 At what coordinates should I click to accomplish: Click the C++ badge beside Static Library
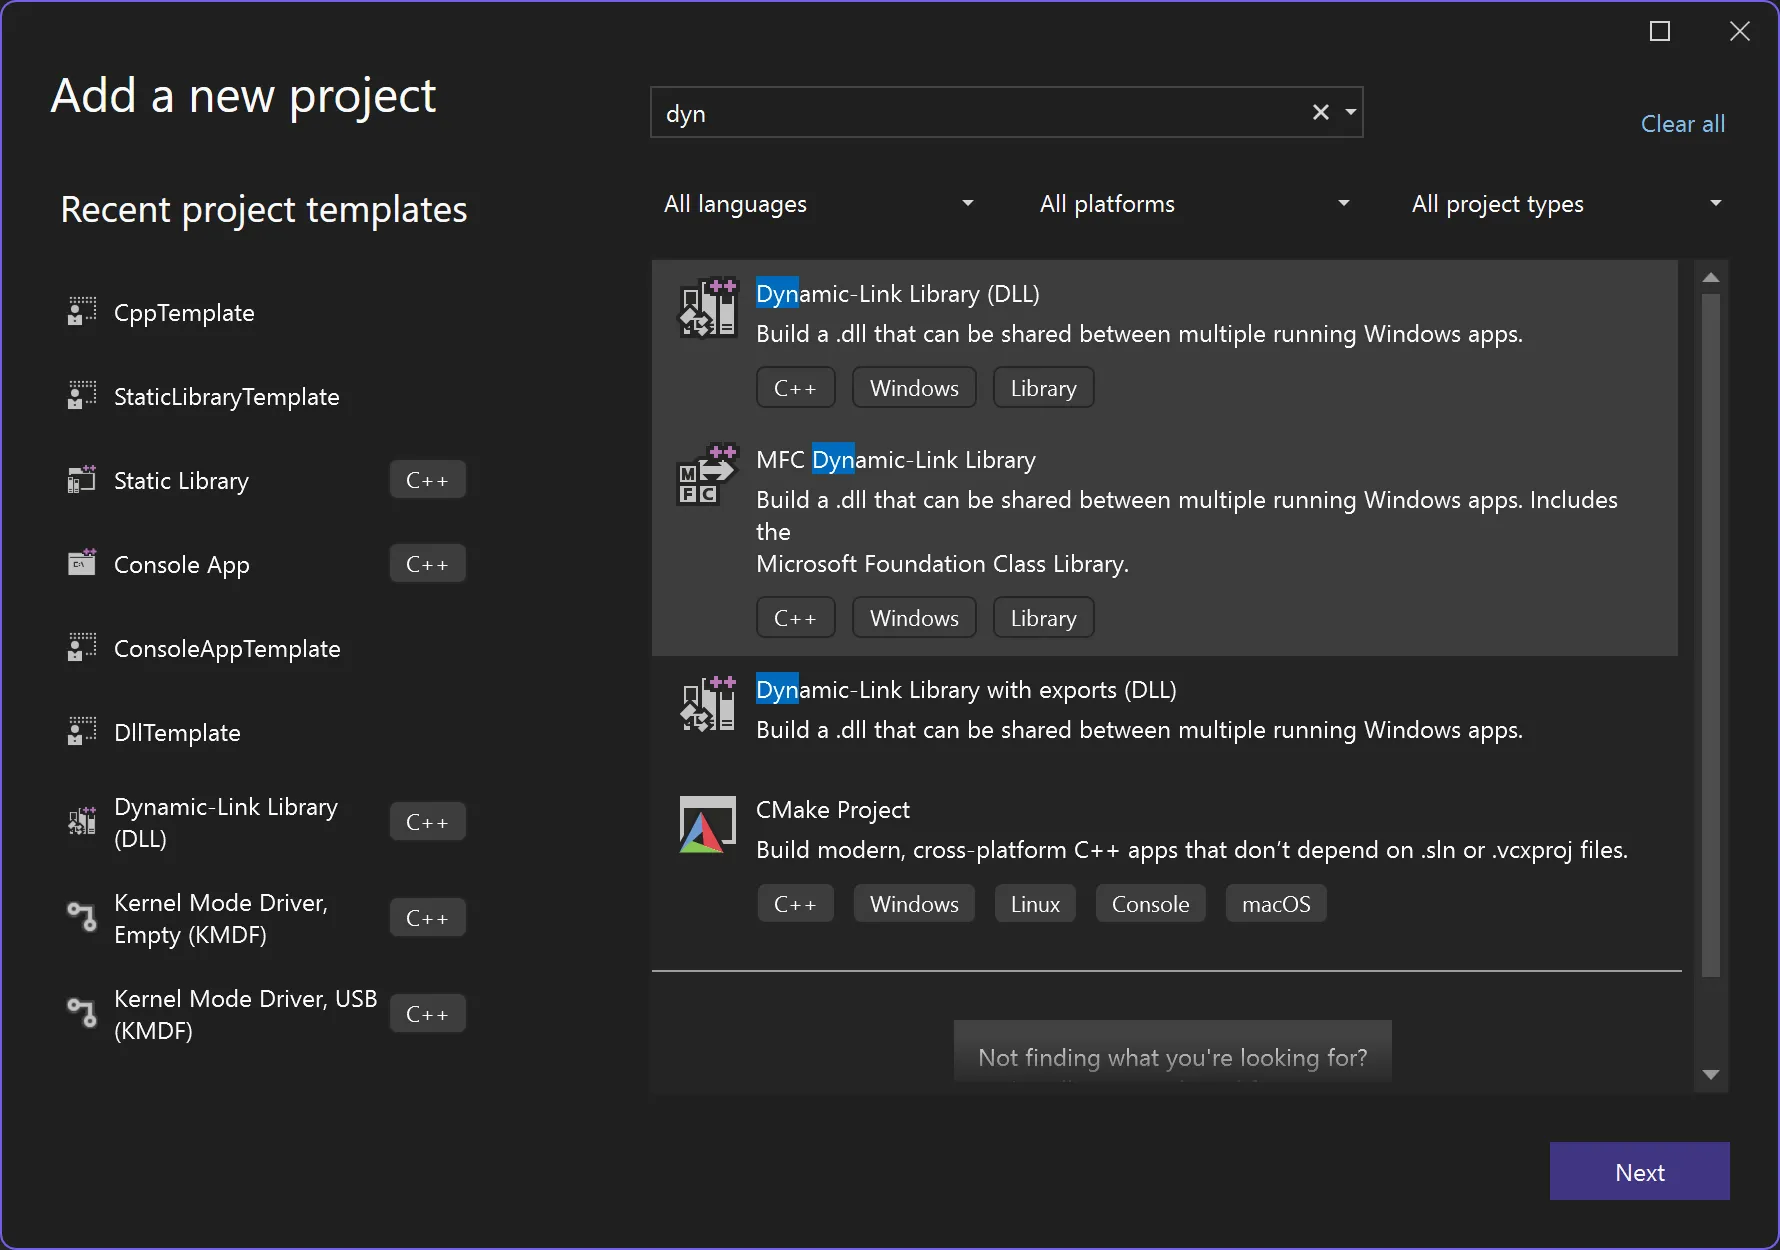427,480
